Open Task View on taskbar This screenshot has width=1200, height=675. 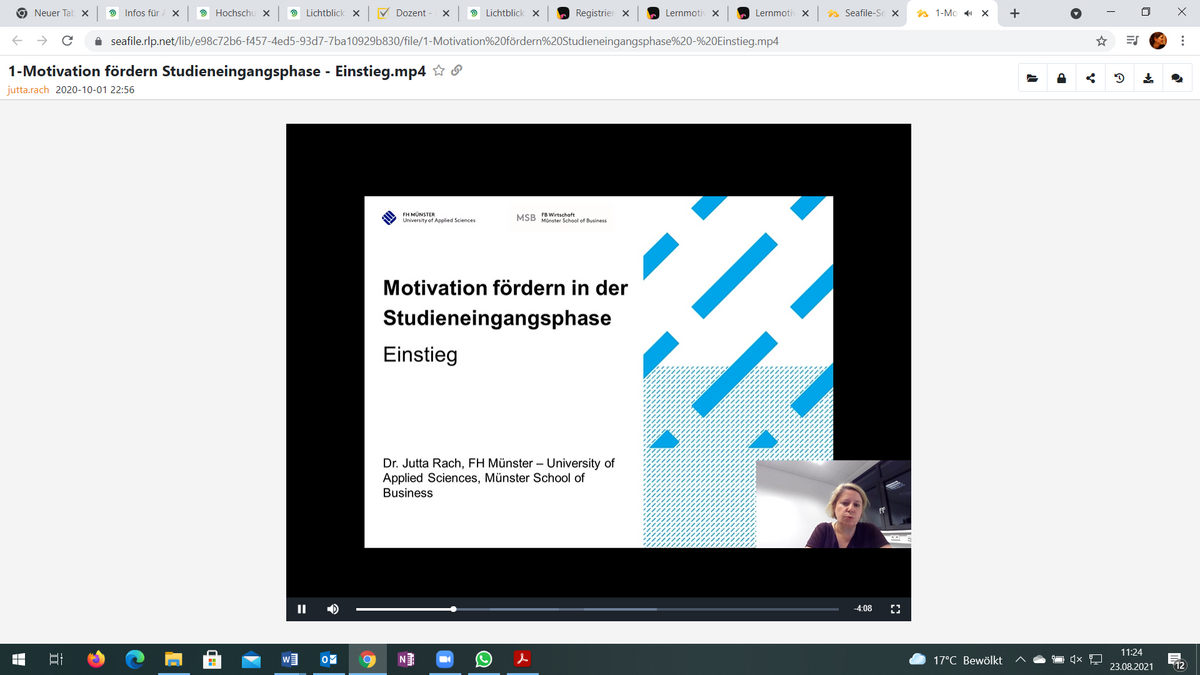pyautogui.click(x=57, y=660)
